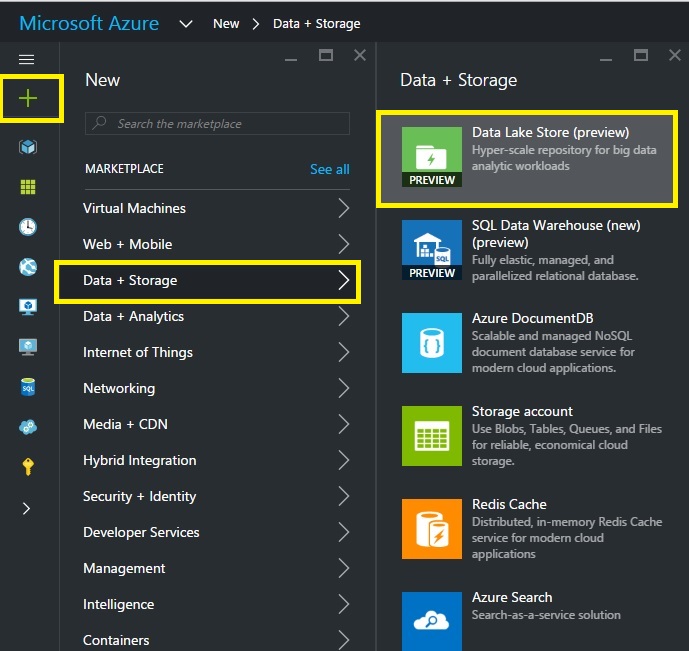Open the clock Recent sidebar icon

click(x=28, y=227)
